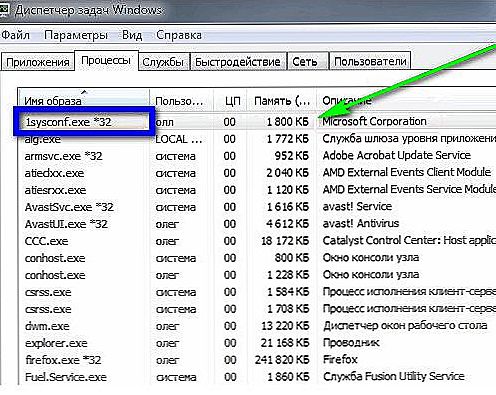The height and width of the screenshot is (395, 496).
Task: Click avast! Antivirus description
Action: (361, 223)
